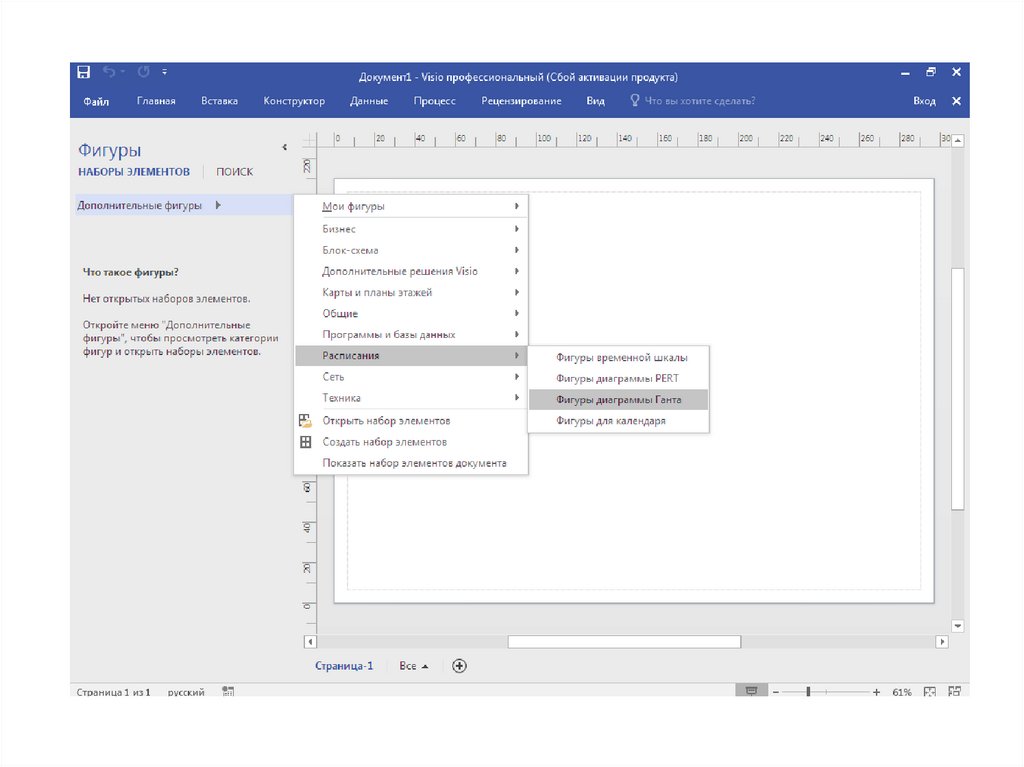Screen dimensions: 1024x767
Task: Click the Вход sign-in button
Action: [x=924, y=101]
